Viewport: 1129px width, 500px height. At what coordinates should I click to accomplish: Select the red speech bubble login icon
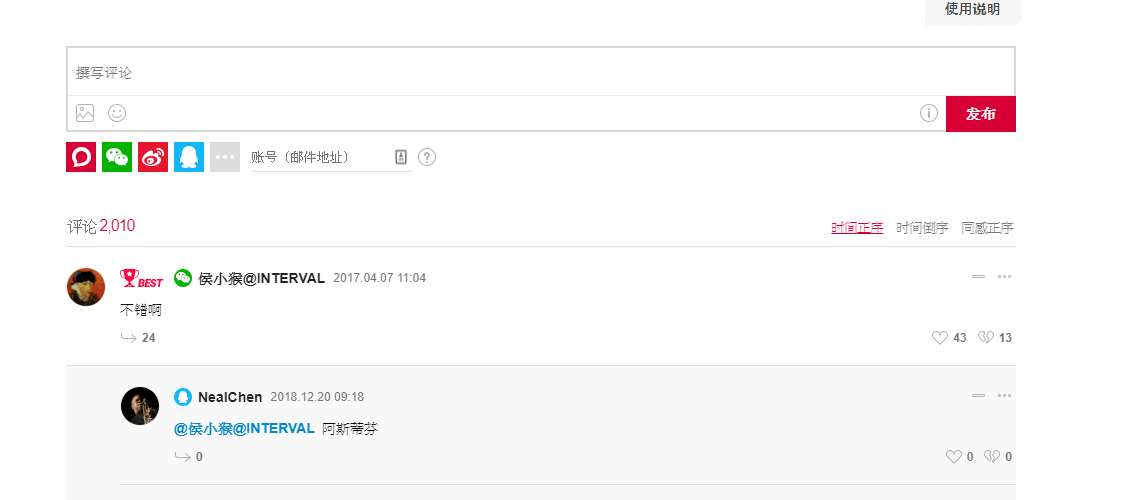coord(81,157)
